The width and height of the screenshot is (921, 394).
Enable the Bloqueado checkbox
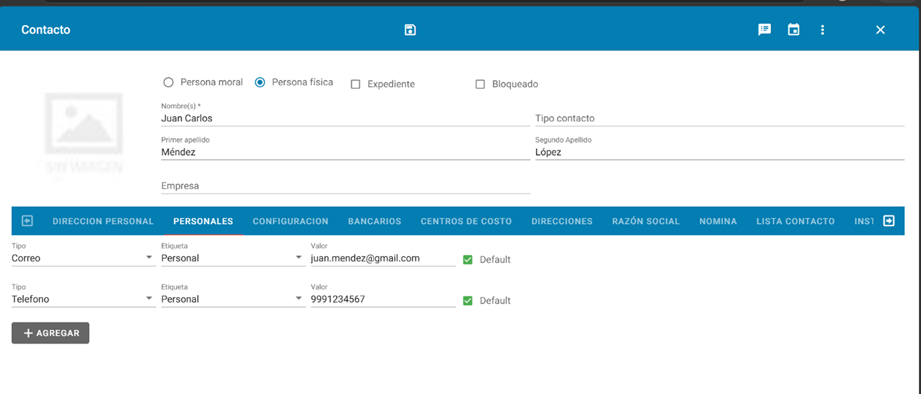[x=480, y=84]
